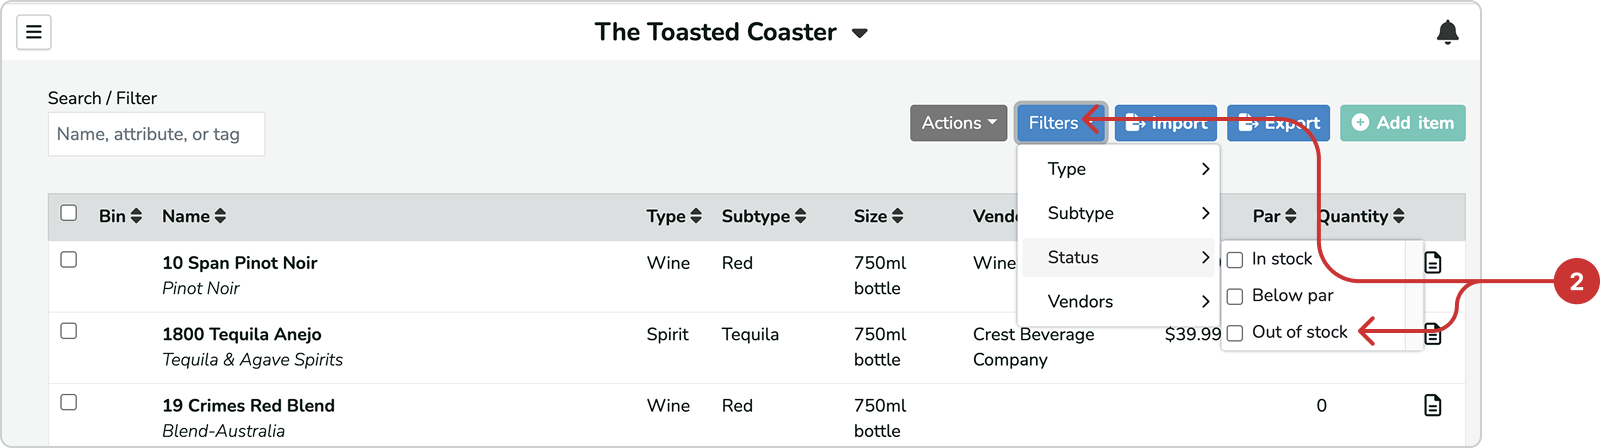Open the hamburger menu icon

[33, 33]
